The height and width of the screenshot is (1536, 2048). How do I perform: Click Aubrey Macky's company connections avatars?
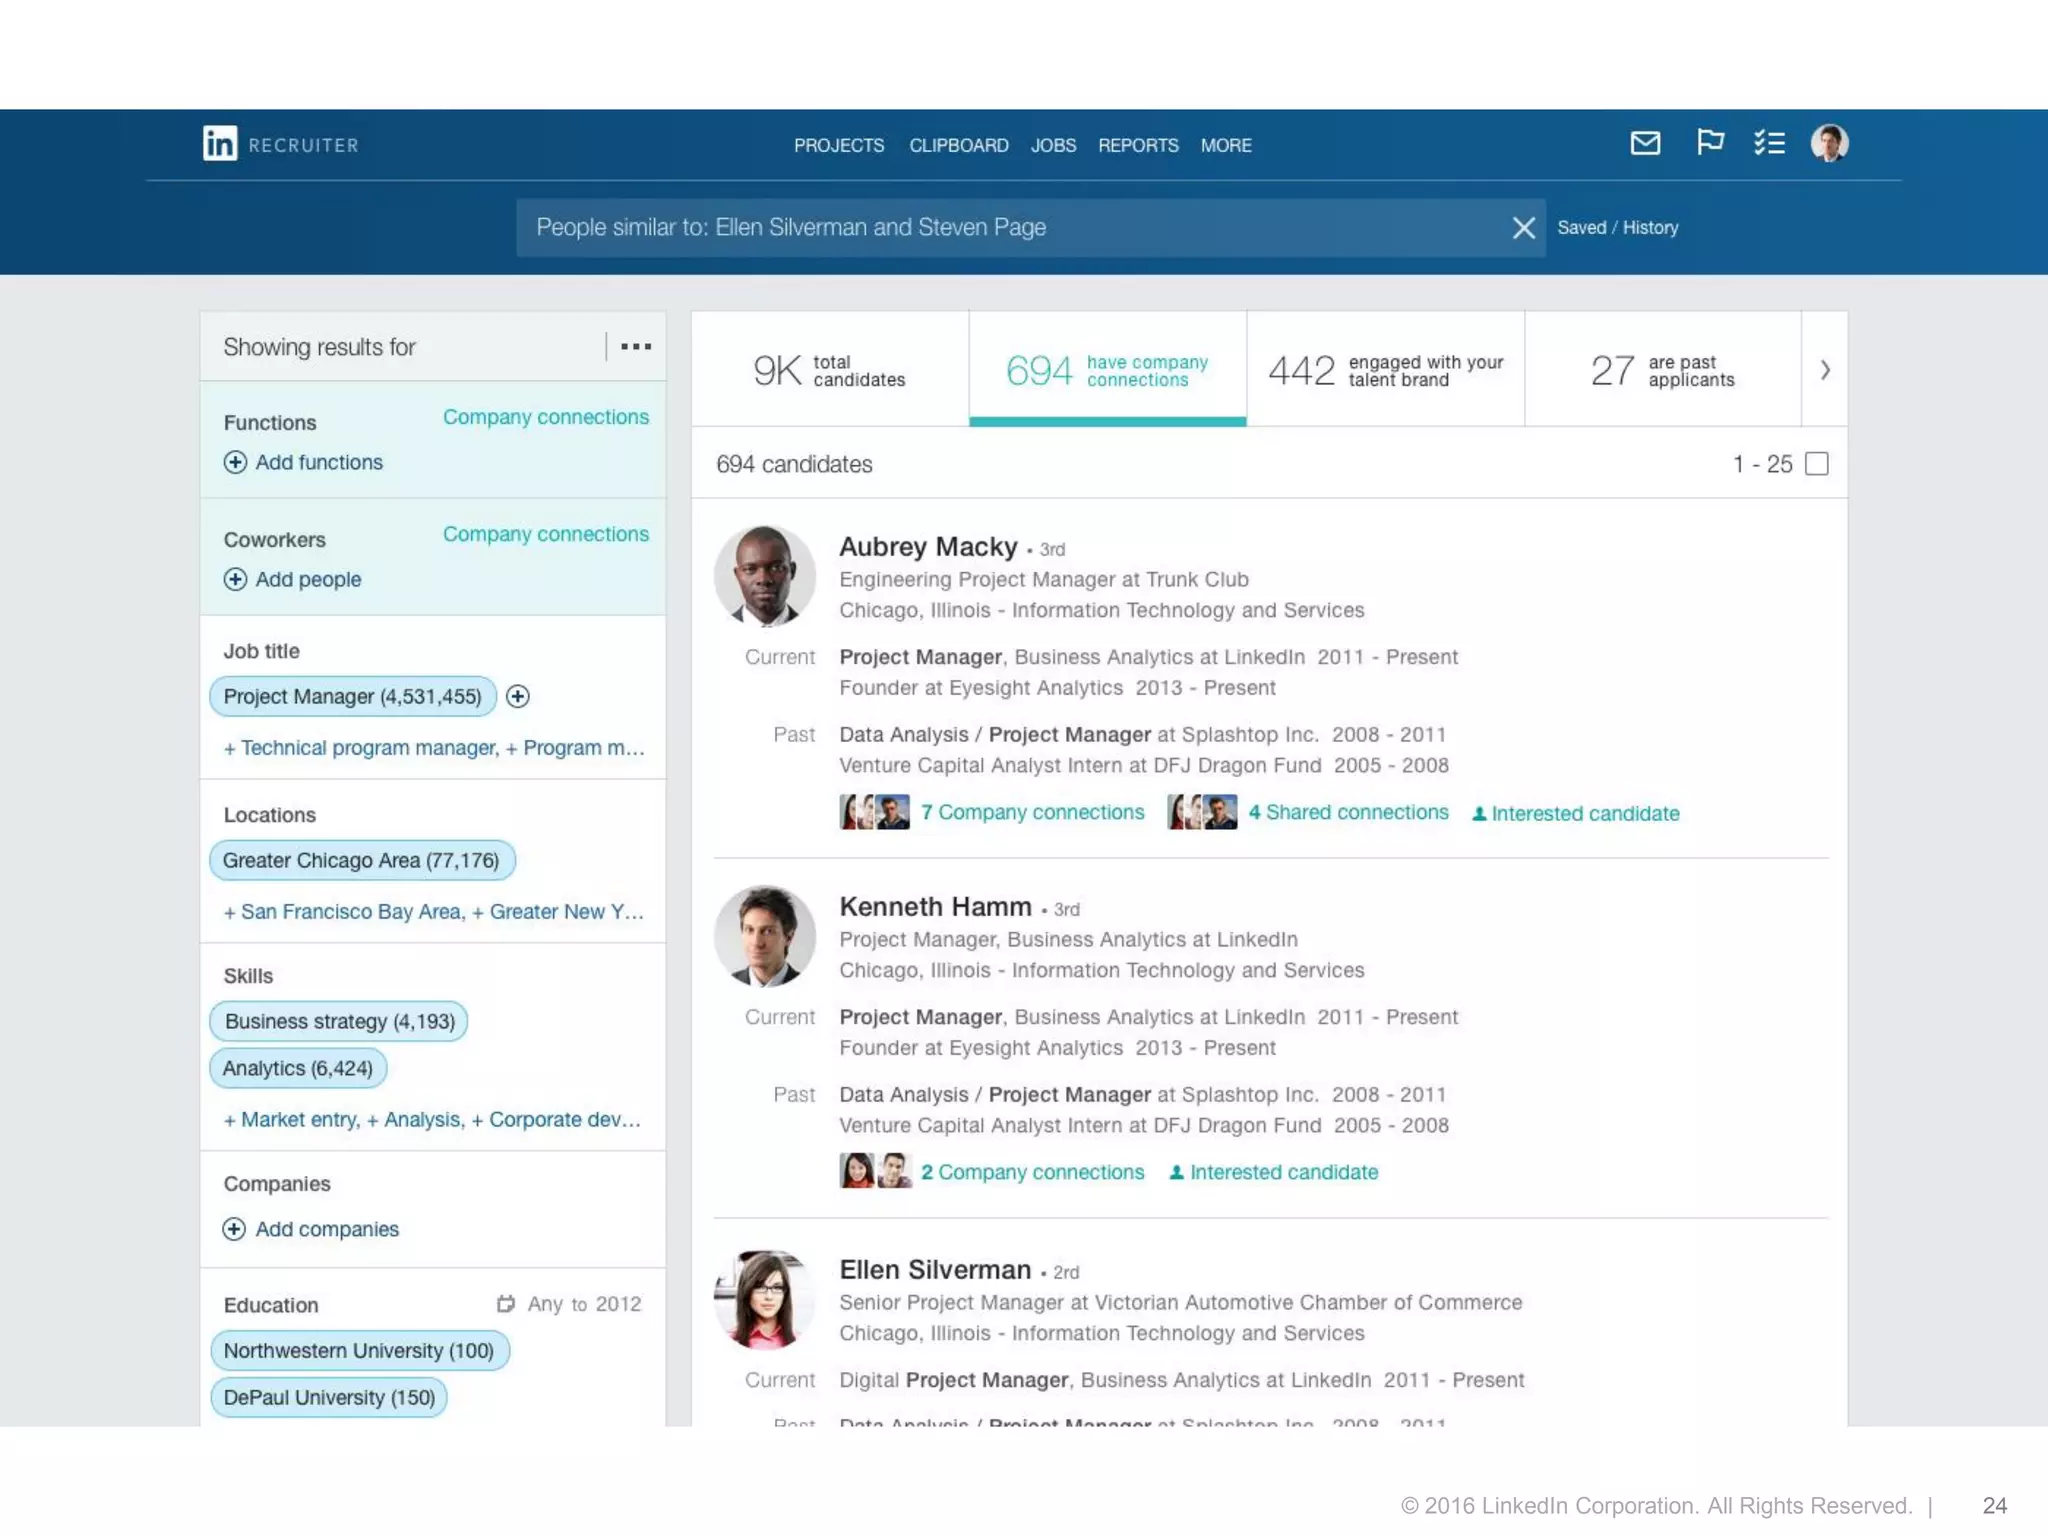[x=875, y=812]
